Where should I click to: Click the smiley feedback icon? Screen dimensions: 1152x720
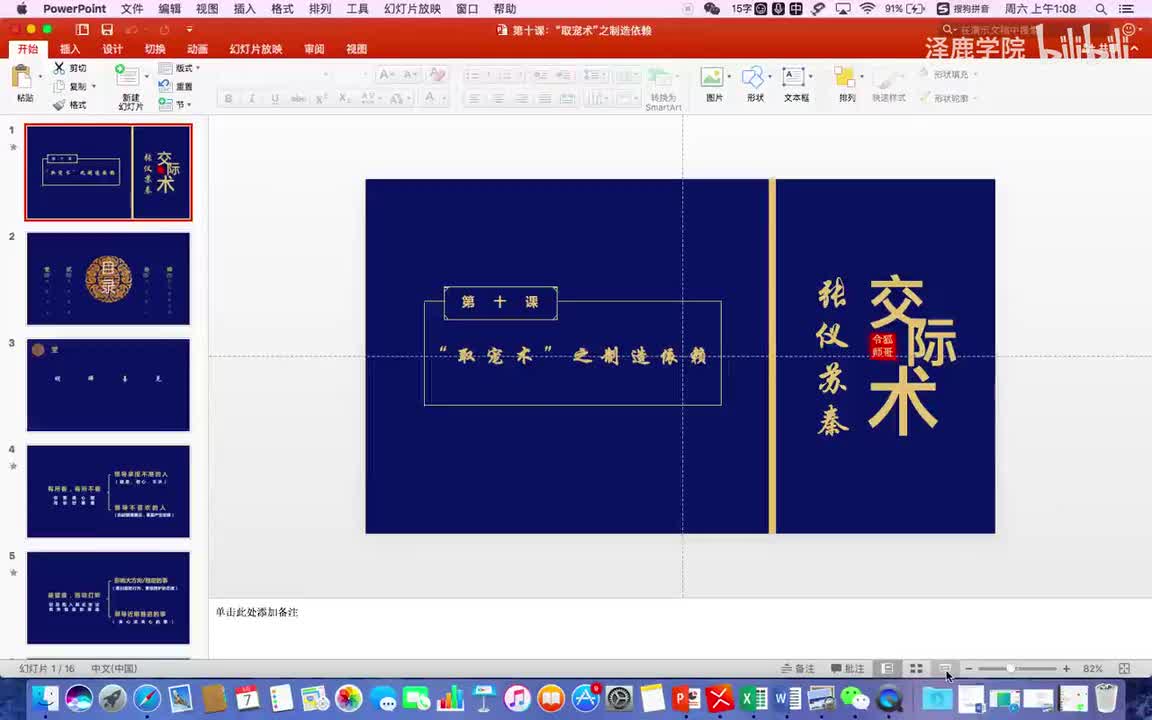coord(1129,29)
